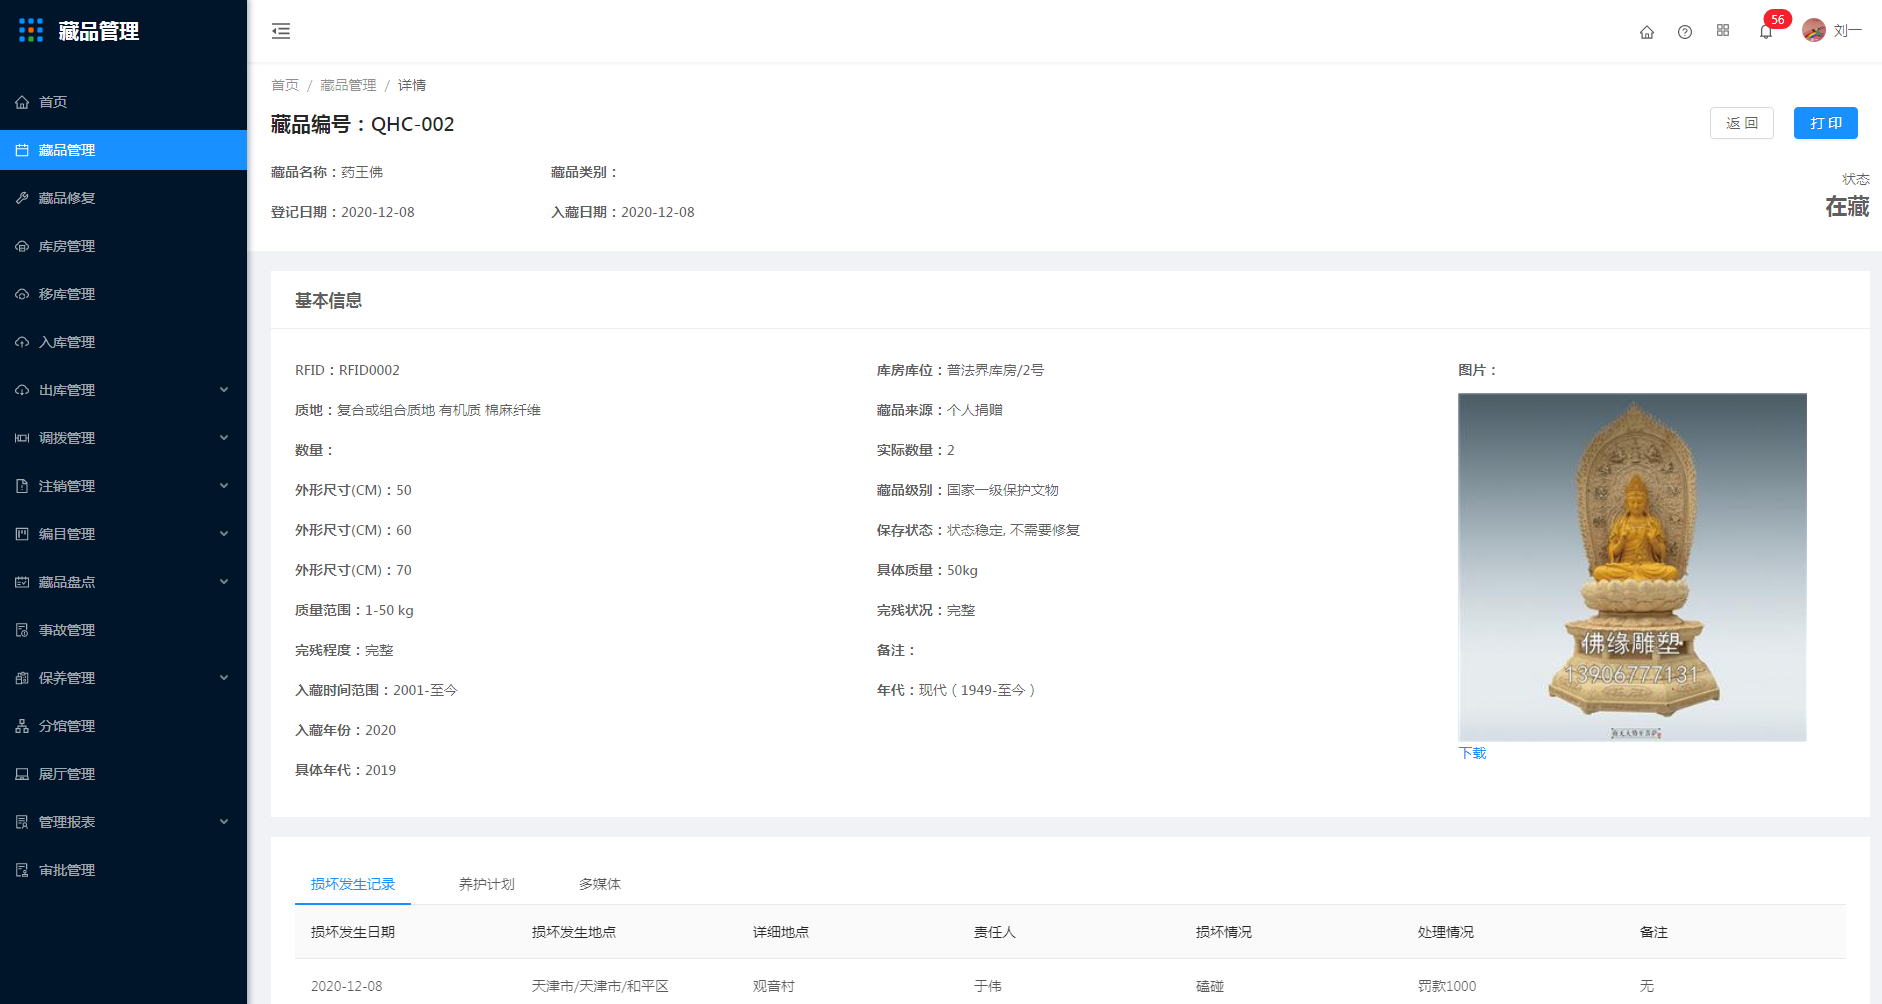Open 藏品修复 menu item
This screenshot has height=1004, width=1882.
click(123, 198)
